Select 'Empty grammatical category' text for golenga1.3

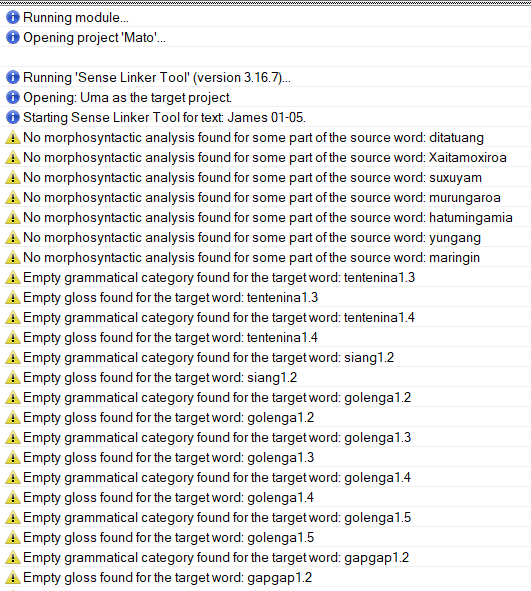point(217,437)
